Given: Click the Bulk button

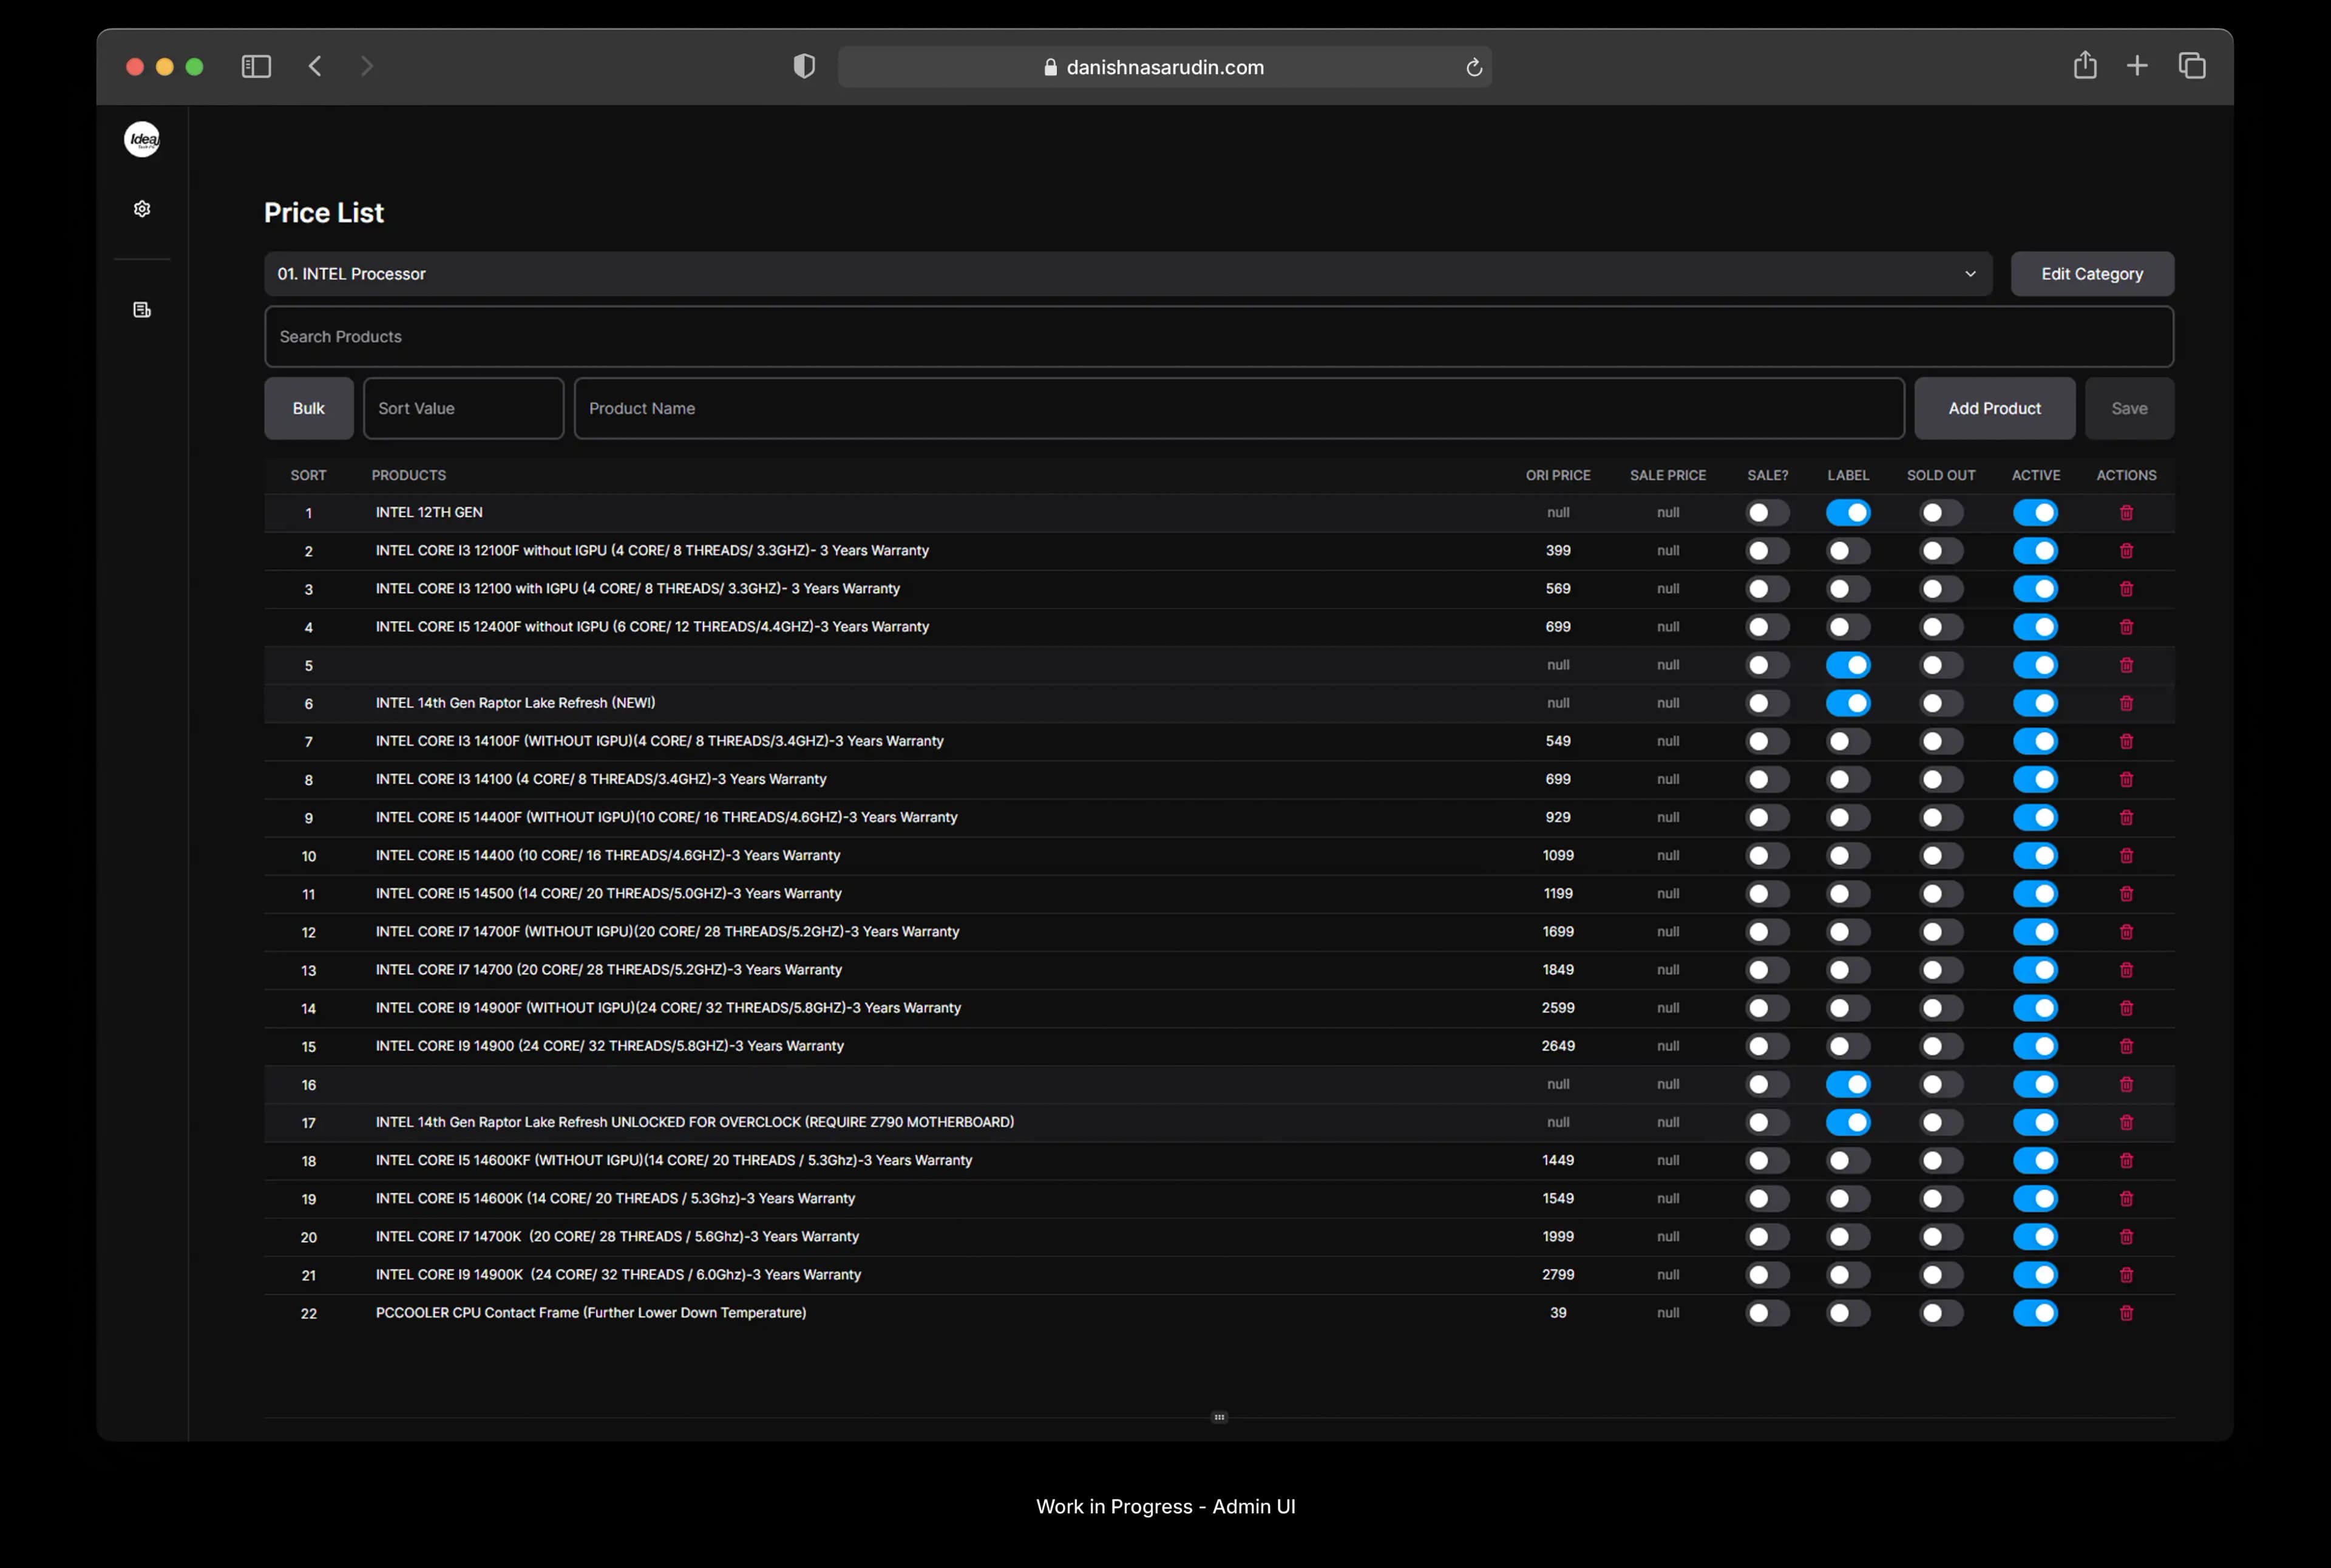Looking at the screenshot, I should pyautogui.click(x=309, y=408).
